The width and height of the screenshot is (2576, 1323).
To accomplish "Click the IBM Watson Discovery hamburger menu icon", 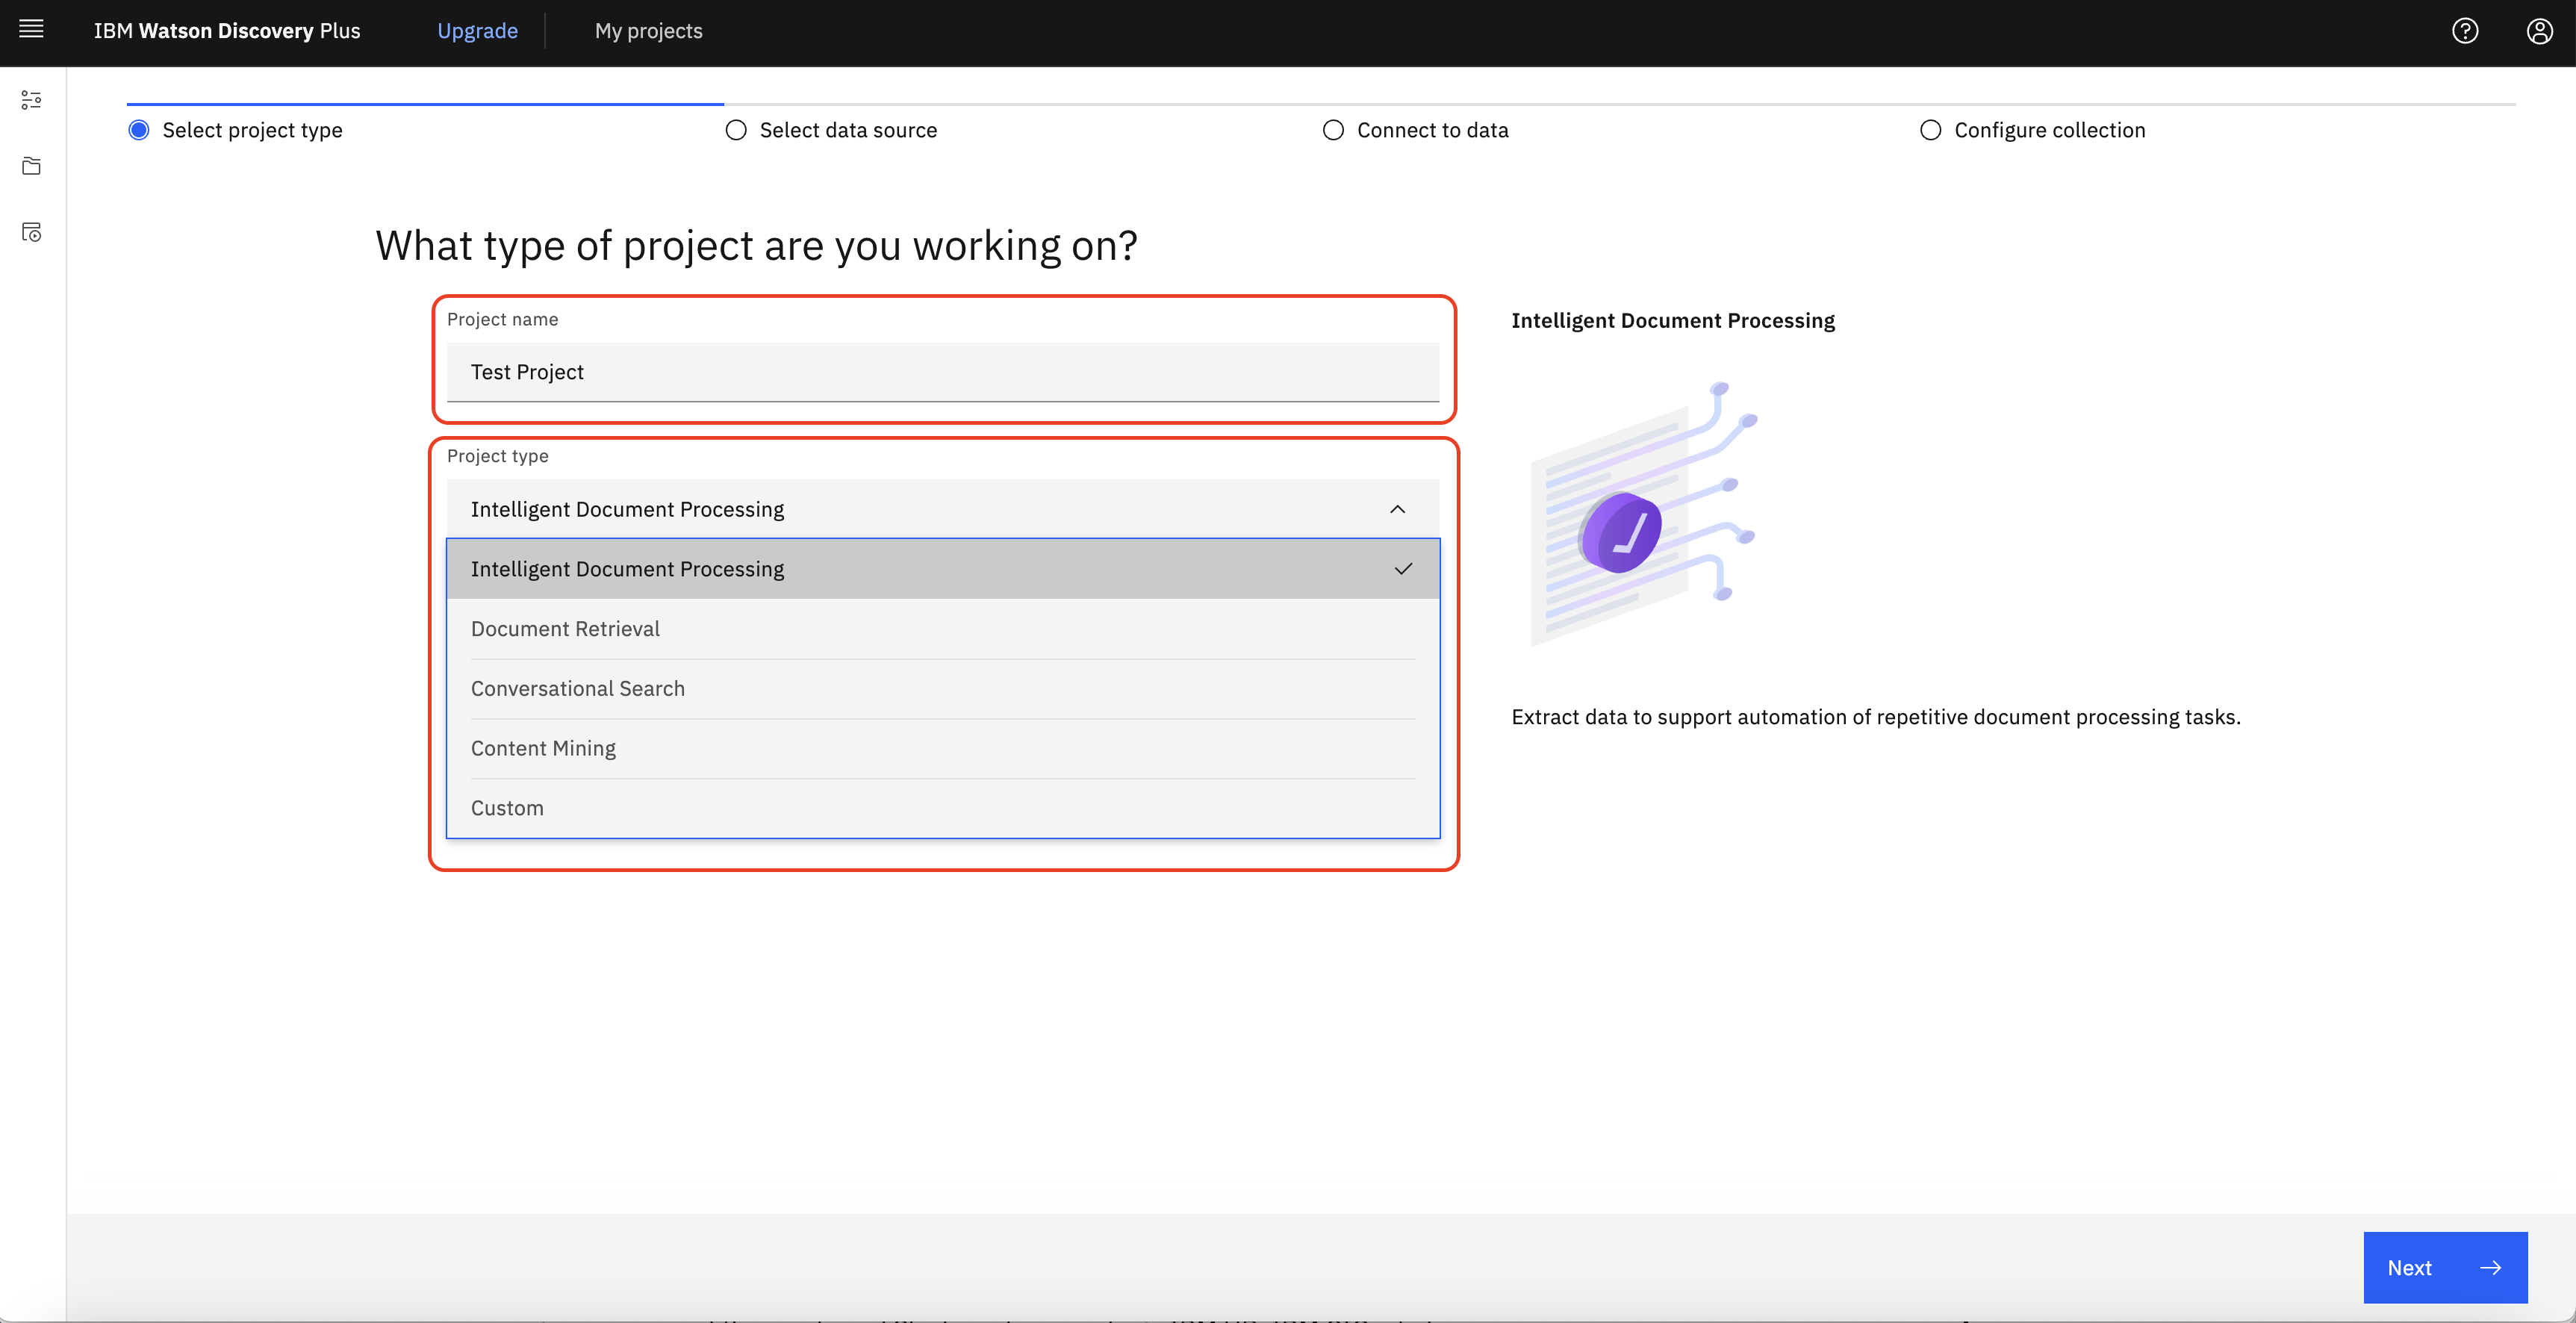I will pos(31,28).
